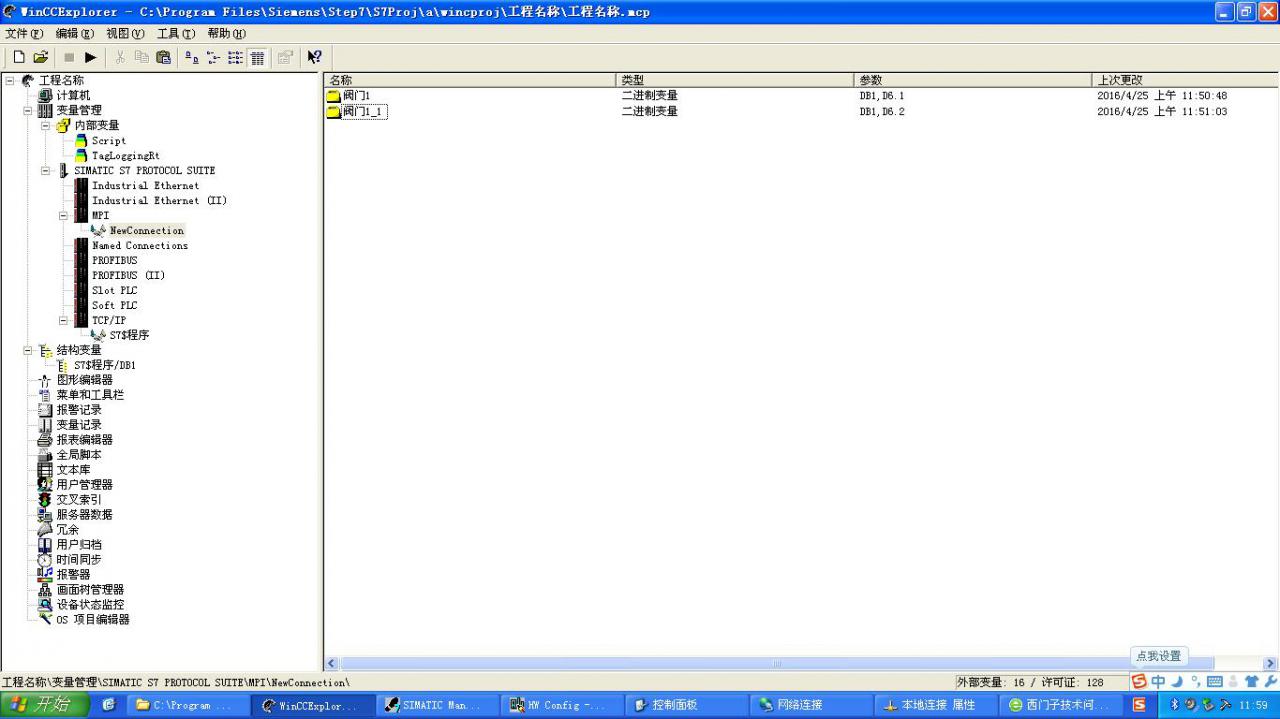Click the horizontal scrollbar right arrow
The width and height of the screenshot is (1280, 719).
click(x=1270, y=664)
